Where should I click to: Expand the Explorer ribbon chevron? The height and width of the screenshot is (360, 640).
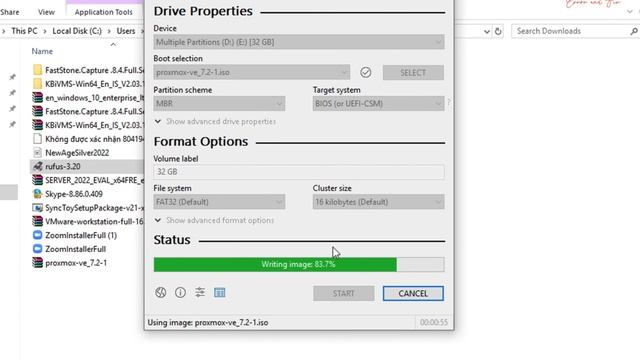click(x=630, y=12)
